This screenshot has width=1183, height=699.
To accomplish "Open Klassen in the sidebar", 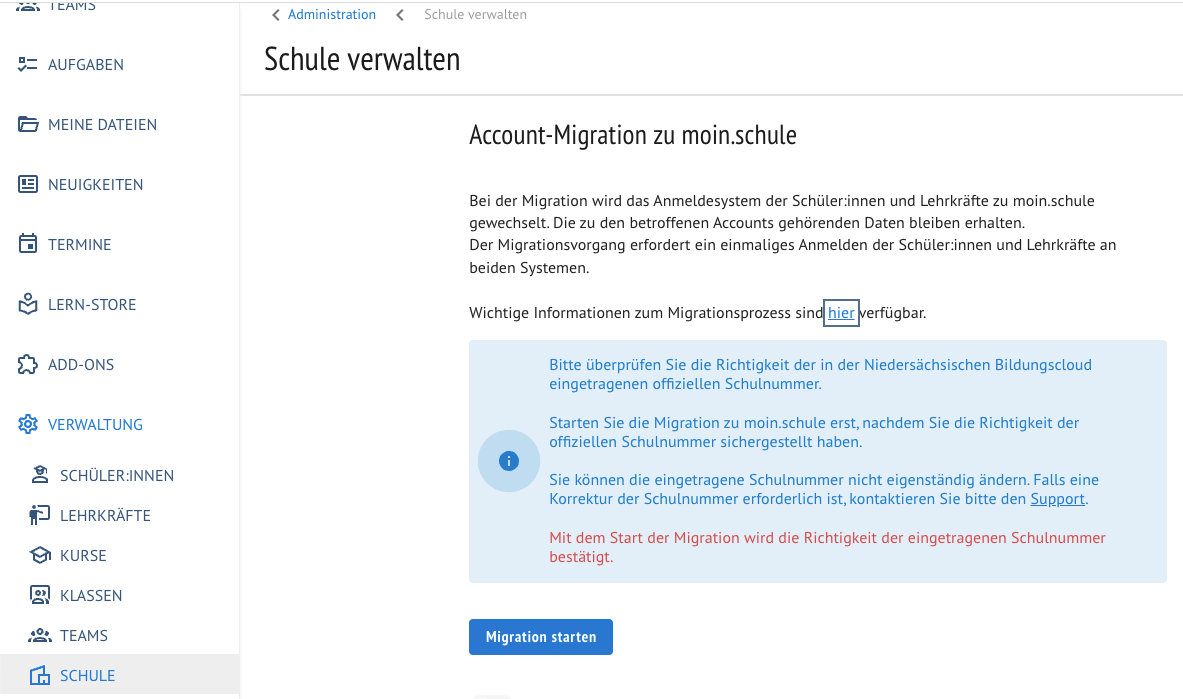I will (91, 596).
